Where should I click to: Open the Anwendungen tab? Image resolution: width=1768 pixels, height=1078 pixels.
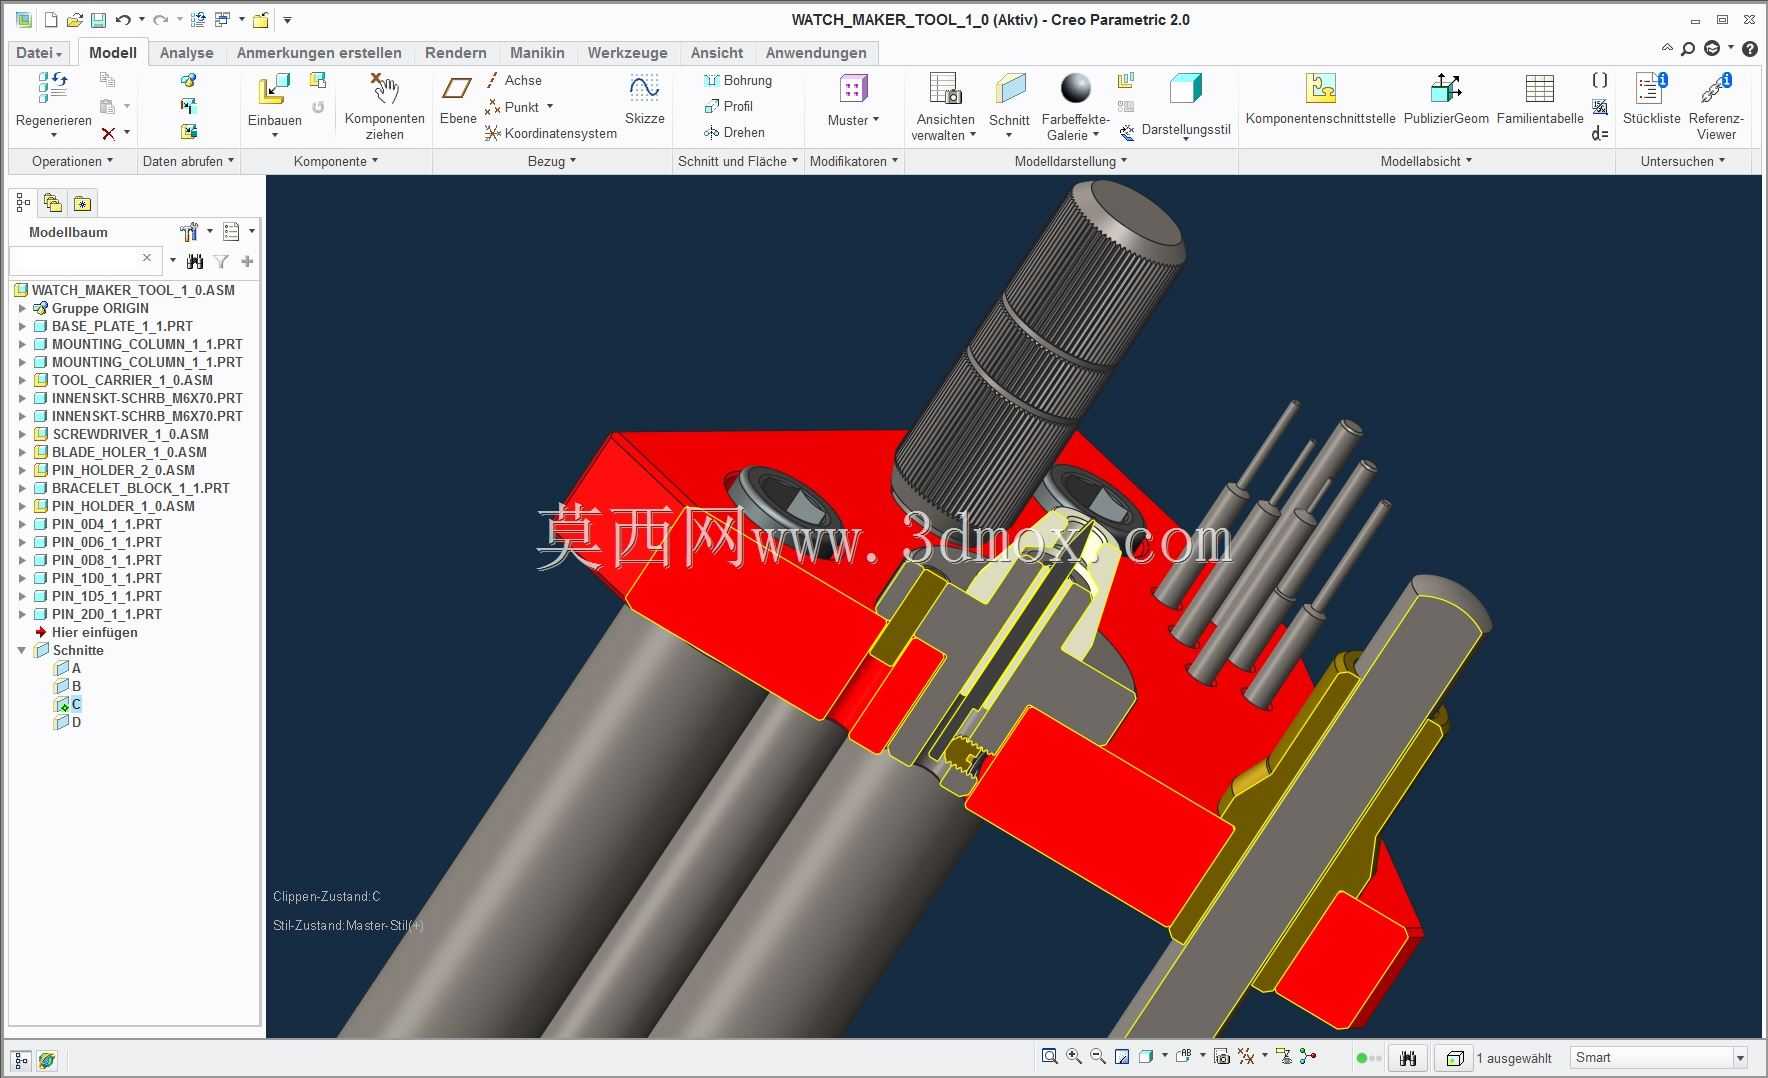click(x=816, y=53)
